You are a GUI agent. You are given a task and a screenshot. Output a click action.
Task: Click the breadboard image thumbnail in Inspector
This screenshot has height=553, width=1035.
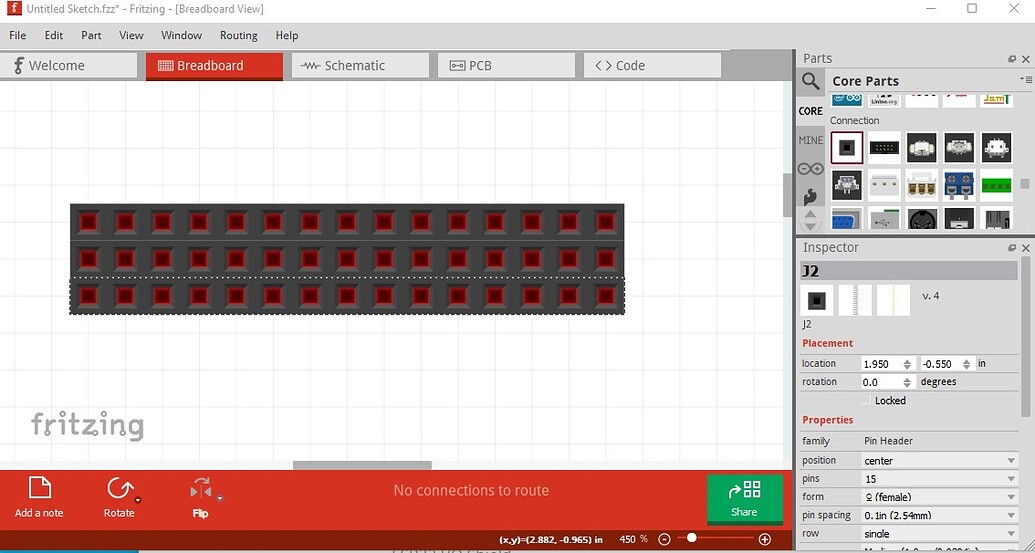(817, 300)
